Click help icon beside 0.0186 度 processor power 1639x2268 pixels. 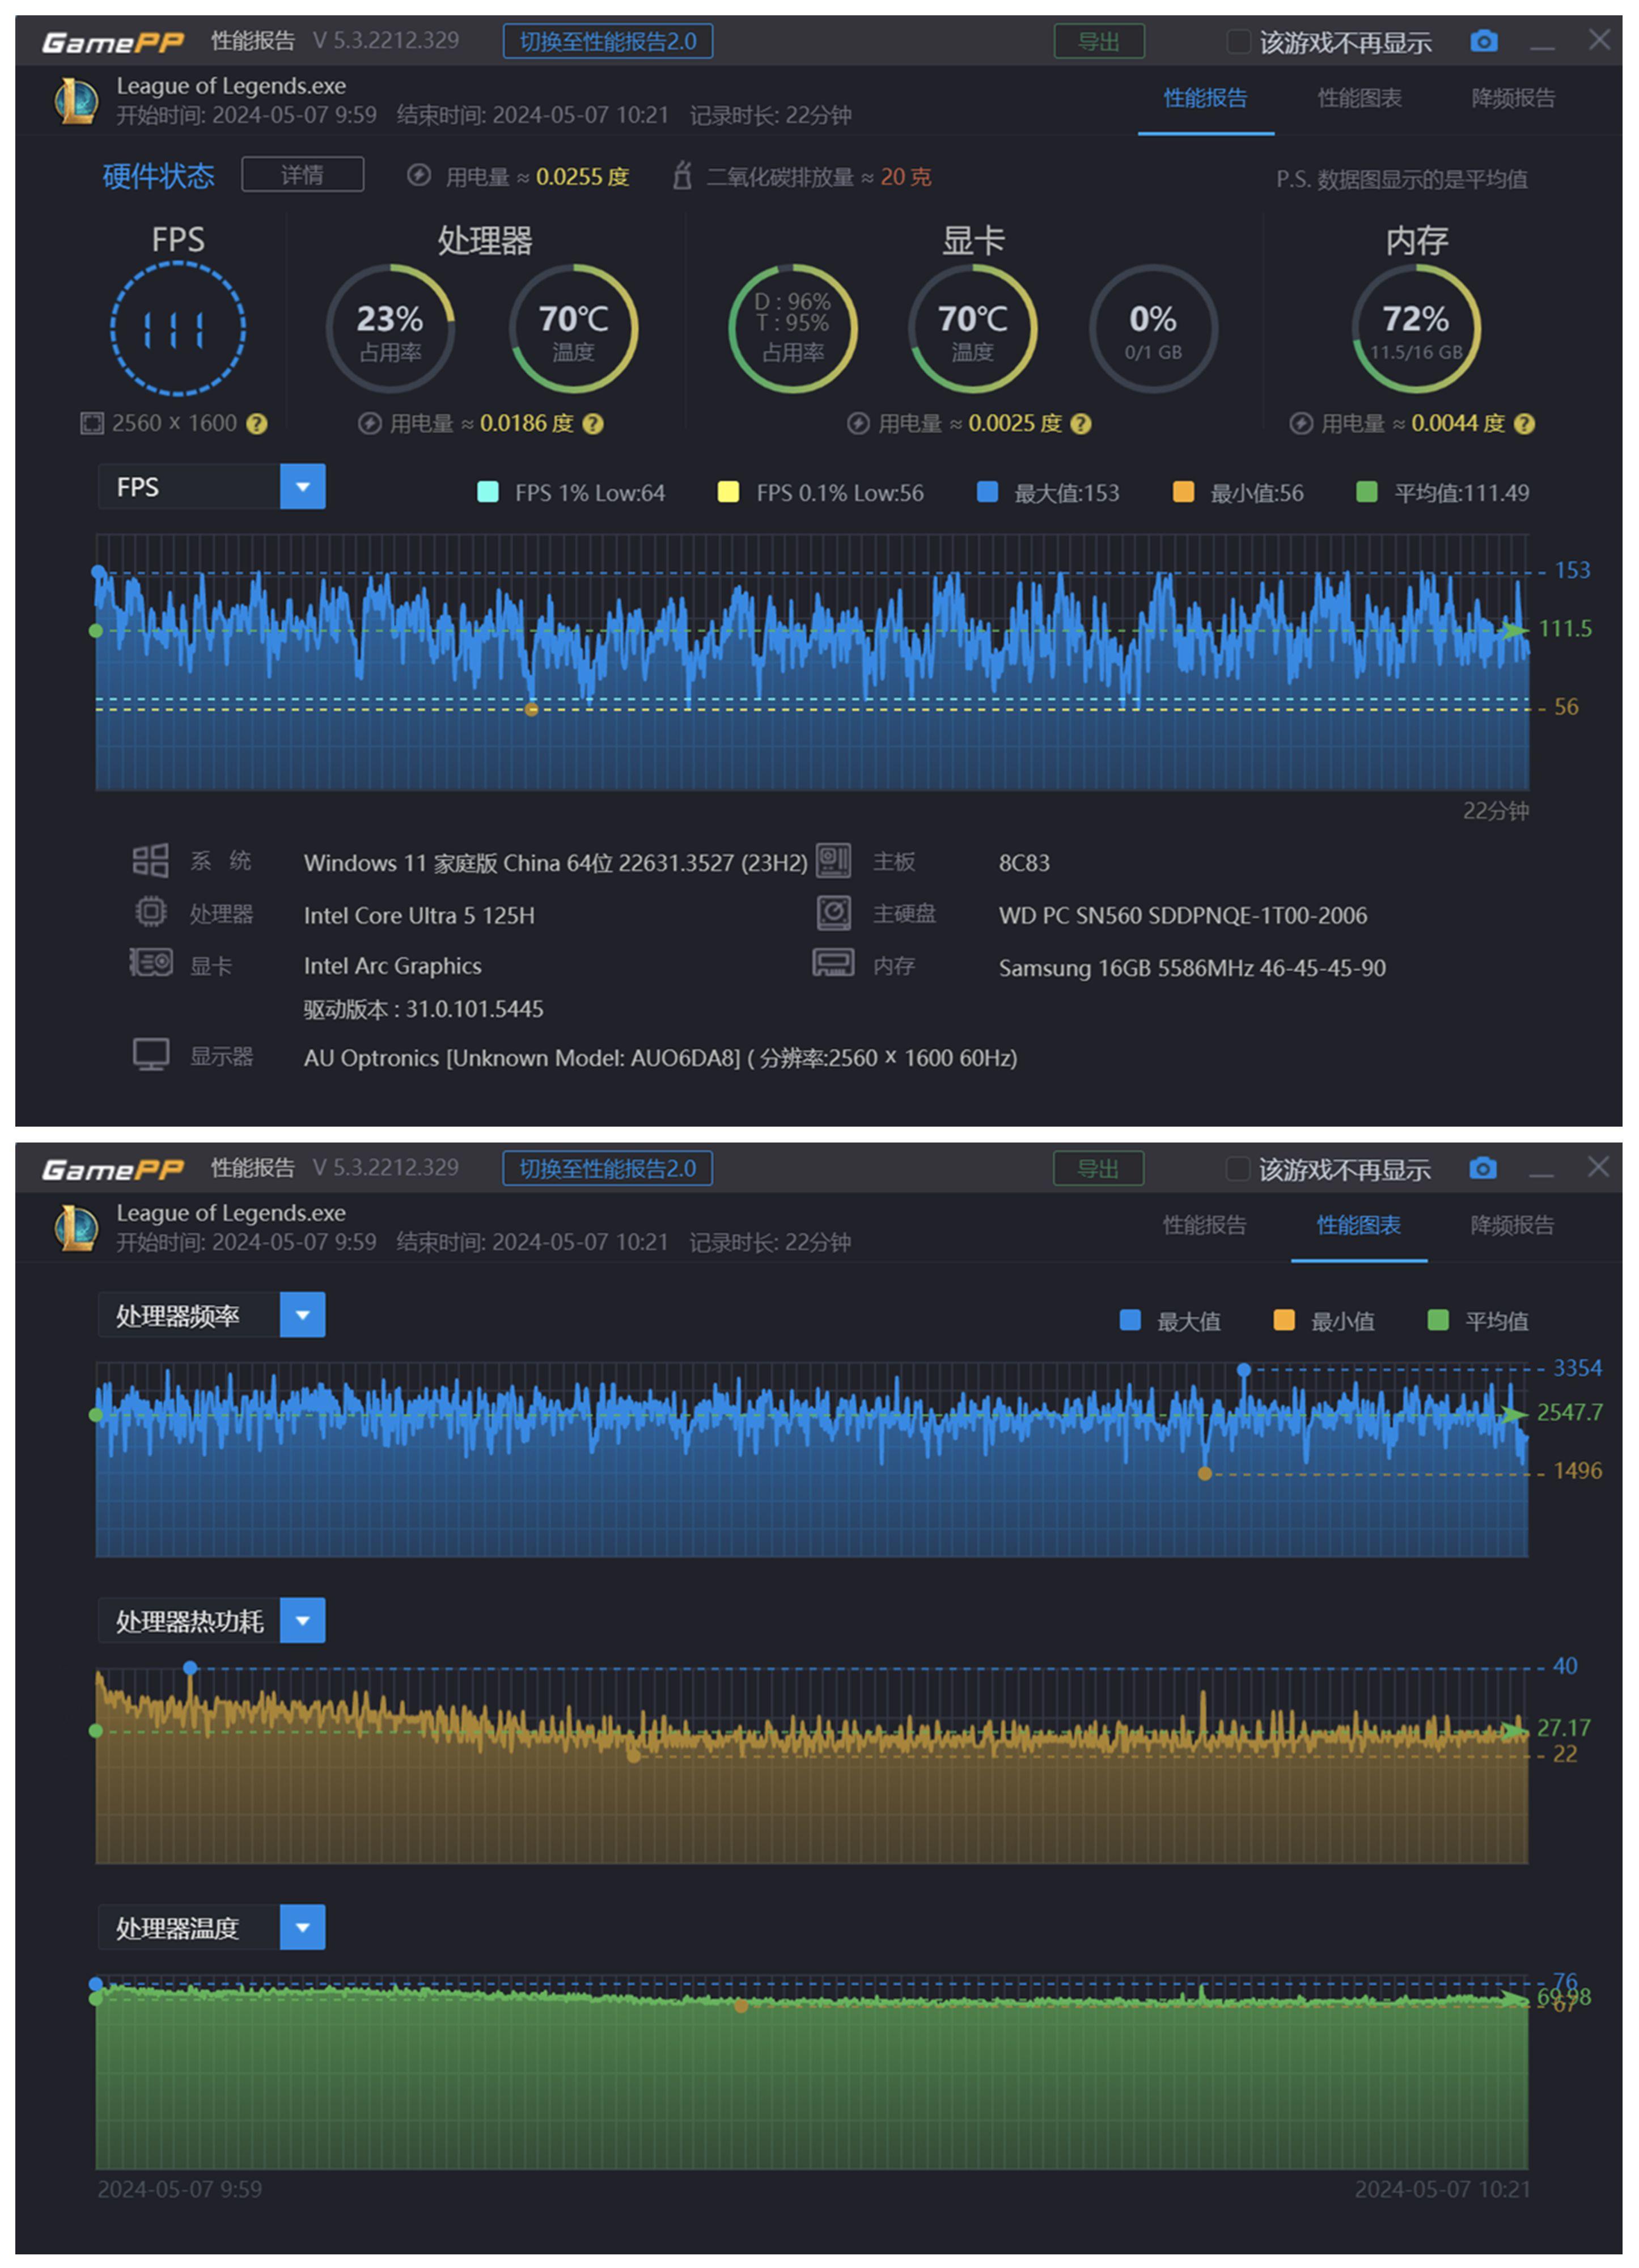(593, 424)
